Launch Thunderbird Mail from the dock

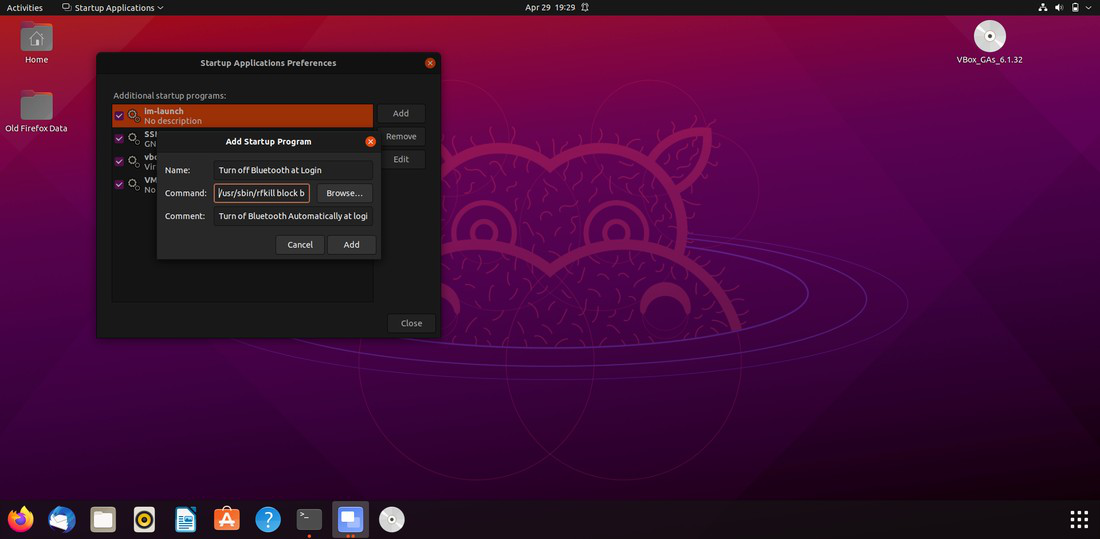[x=62, y=519]
